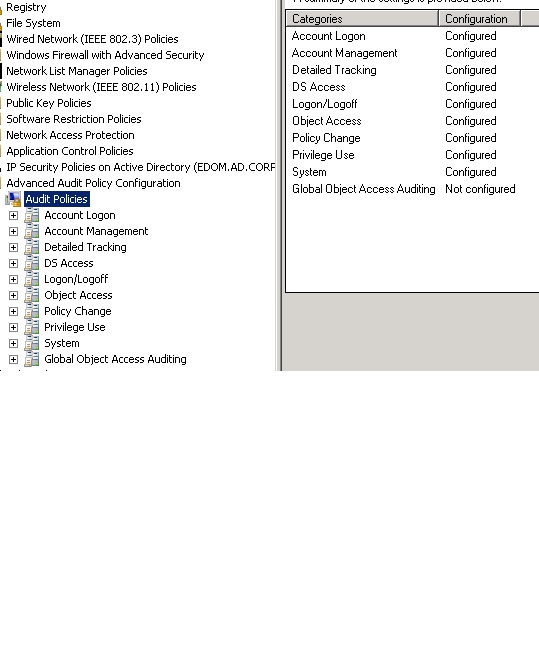This screenshot has width=539, height=653.
Task: Click the DS Access policy icon
Action: click(x=32, y=263)
